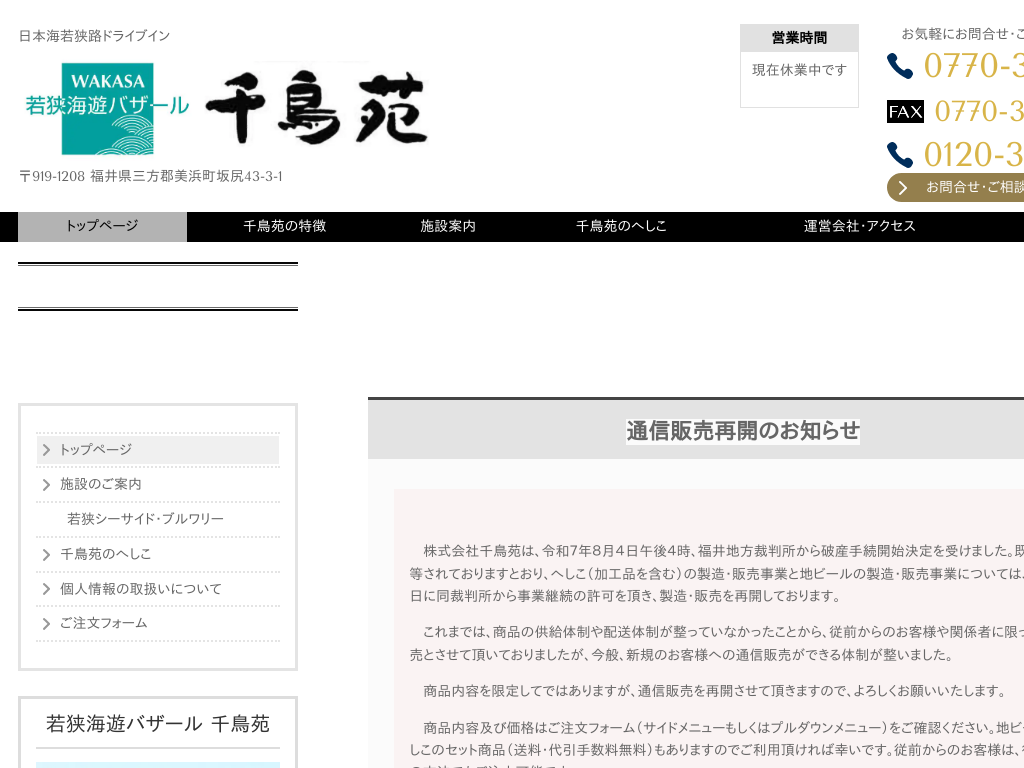Expand the 個人情報の取扱いについて sidebar entry
This screenshot has width=1024, height=768.
coord(139,589)
